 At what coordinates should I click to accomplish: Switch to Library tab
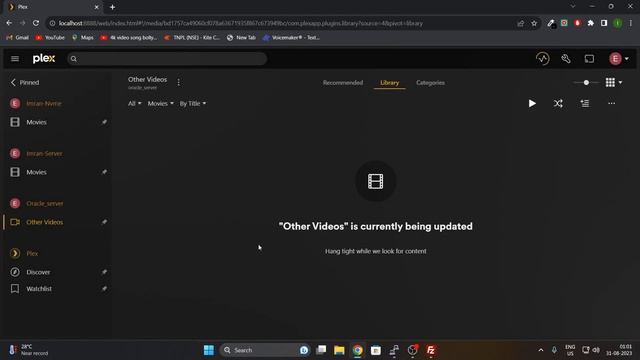[x=389, y=82]
